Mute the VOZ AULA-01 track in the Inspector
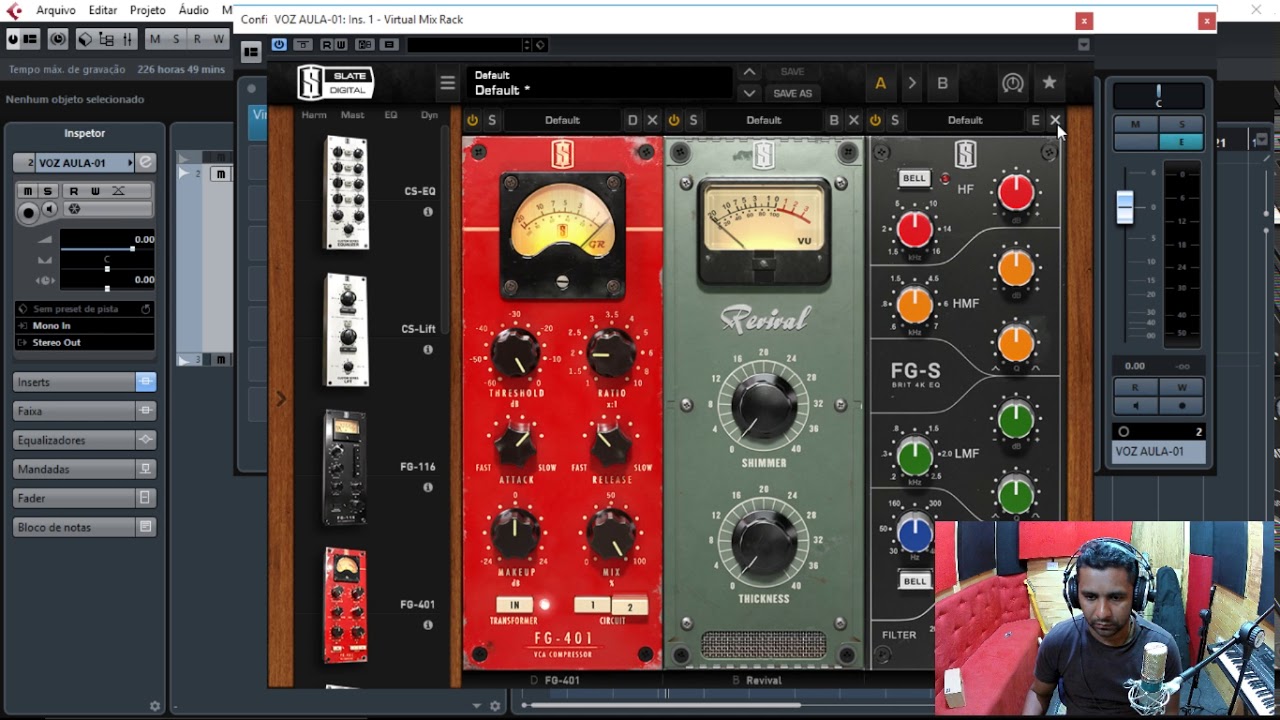Viewport: 1280px width, 720px height. [28, 191]
